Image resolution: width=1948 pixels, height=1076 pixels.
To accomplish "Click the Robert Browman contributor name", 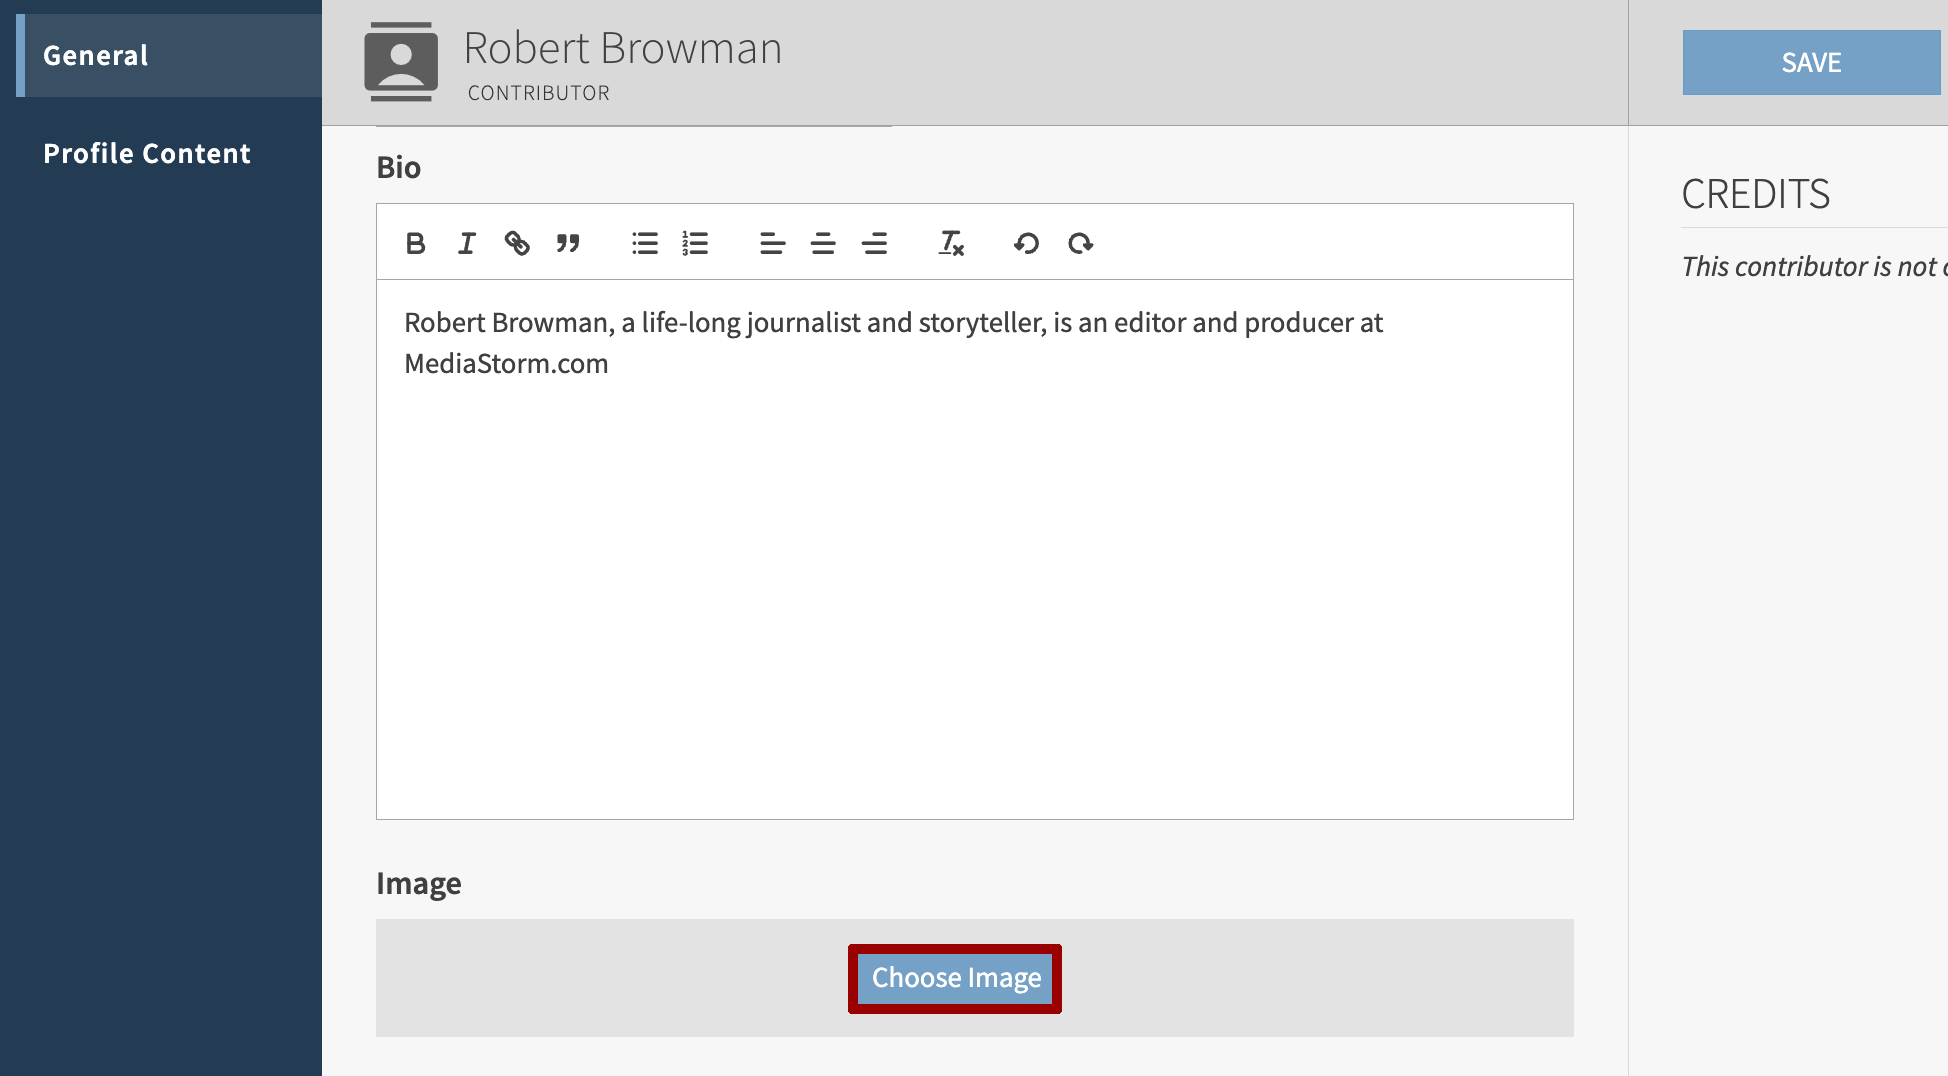I will pyautogui.click(x=622, y=48).
